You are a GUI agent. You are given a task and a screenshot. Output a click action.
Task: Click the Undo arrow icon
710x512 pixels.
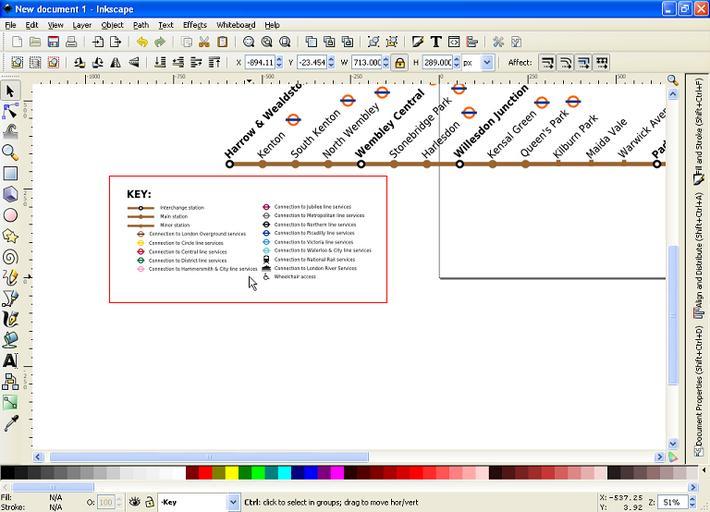[x=142, y=42]
